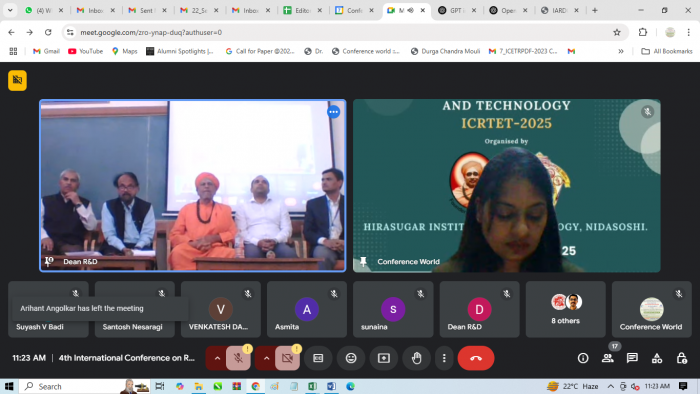Toggle the camera off button

[x=287, y=358]
